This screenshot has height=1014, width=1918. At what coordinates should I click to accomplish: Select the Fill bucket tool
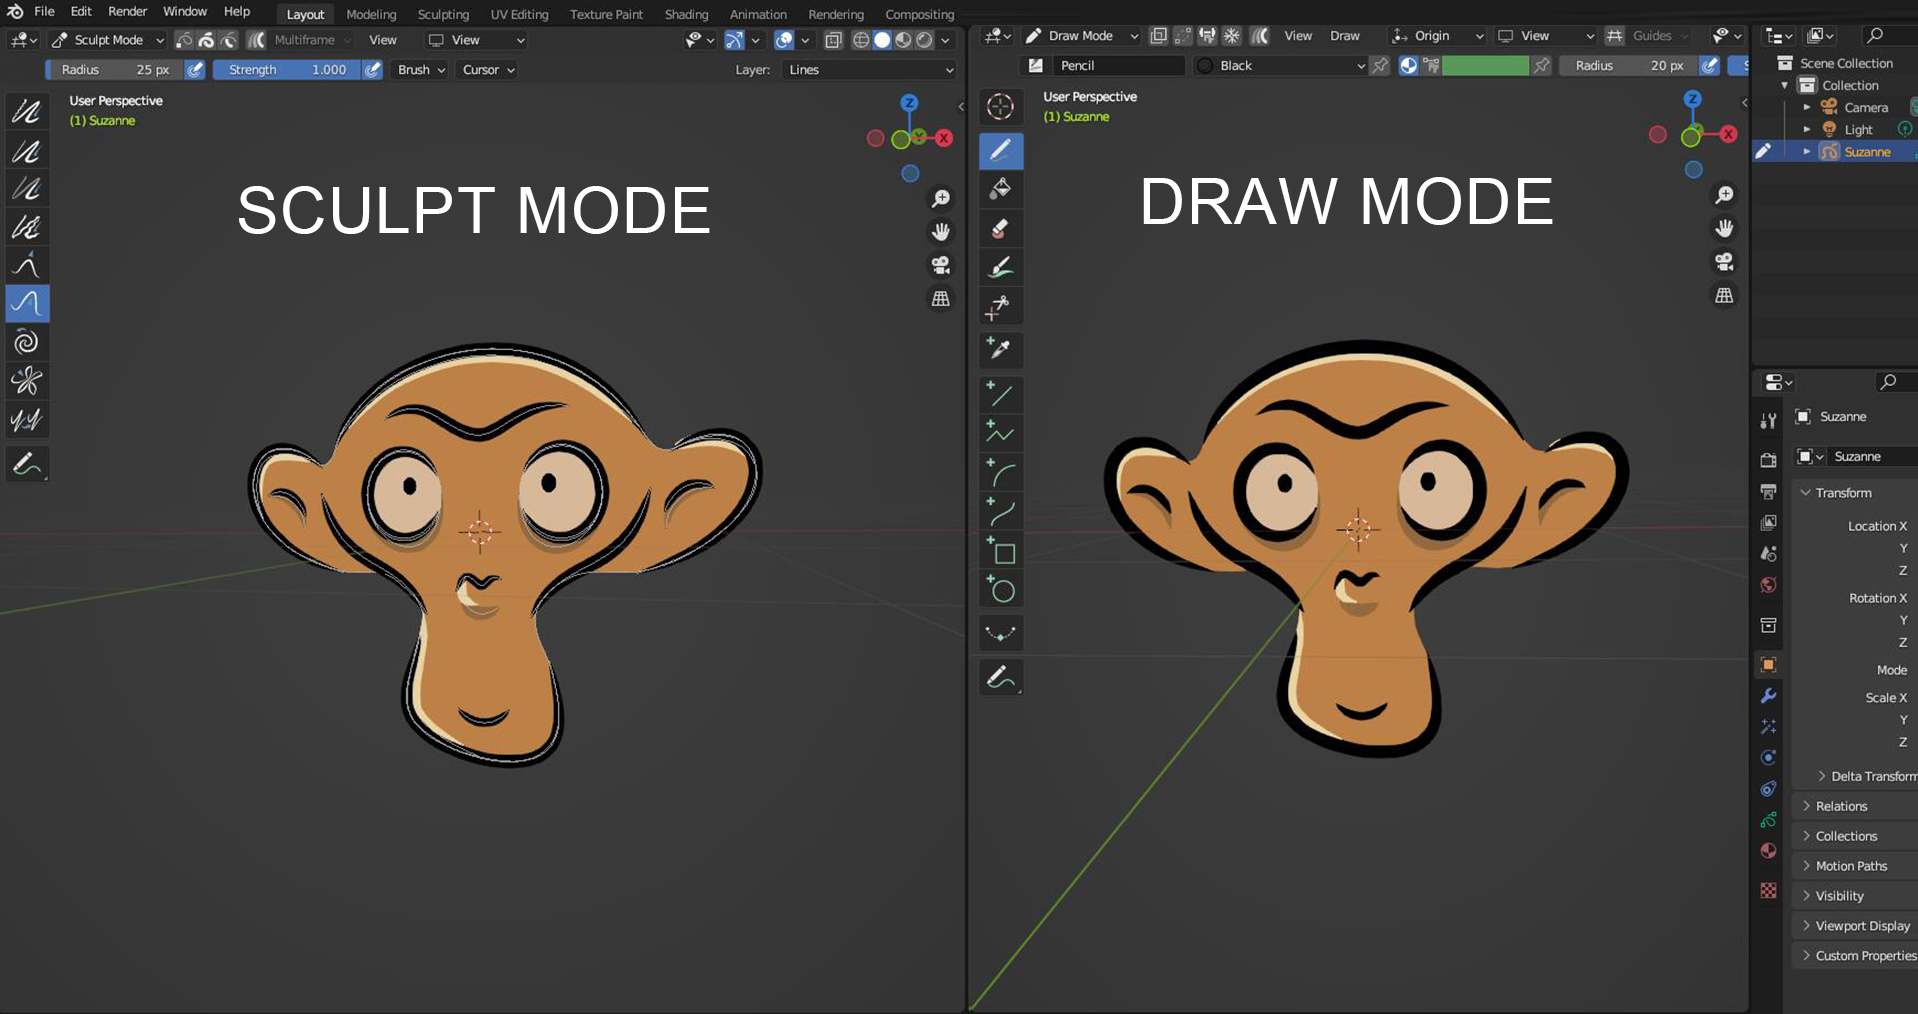[1000, 189]
